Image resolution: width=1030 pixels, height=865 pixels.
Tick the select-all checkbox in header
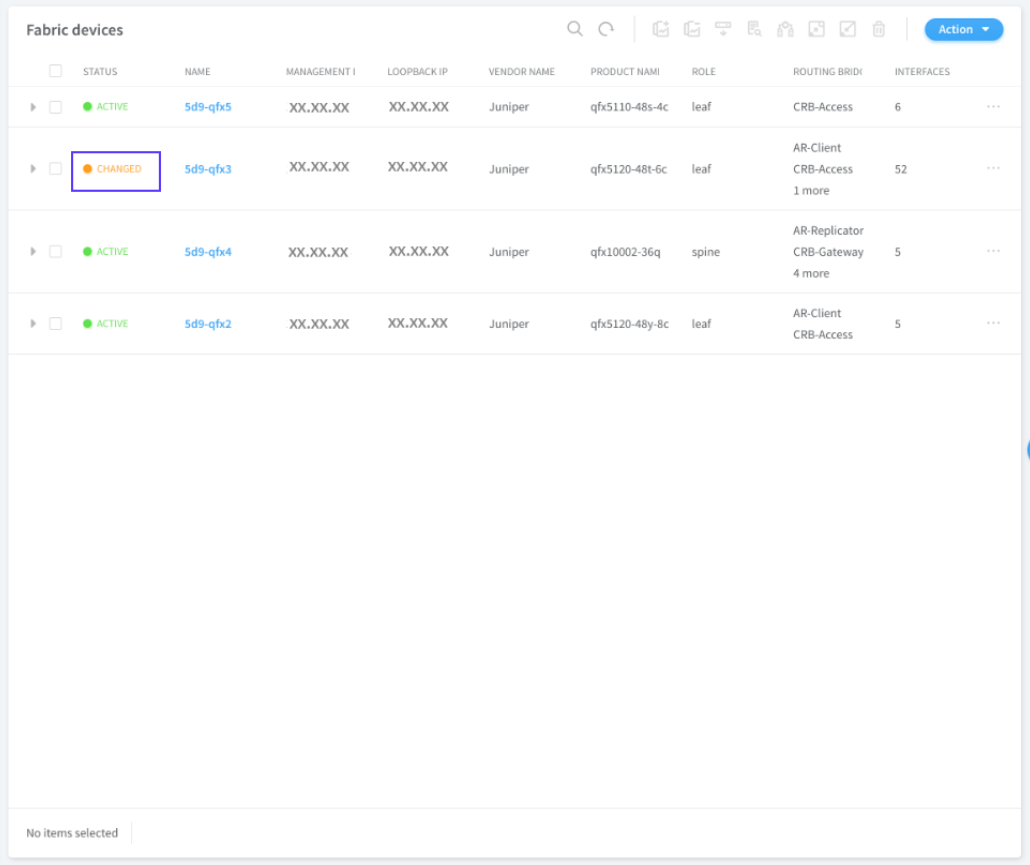pyautogui.click(x=56, y=71)
